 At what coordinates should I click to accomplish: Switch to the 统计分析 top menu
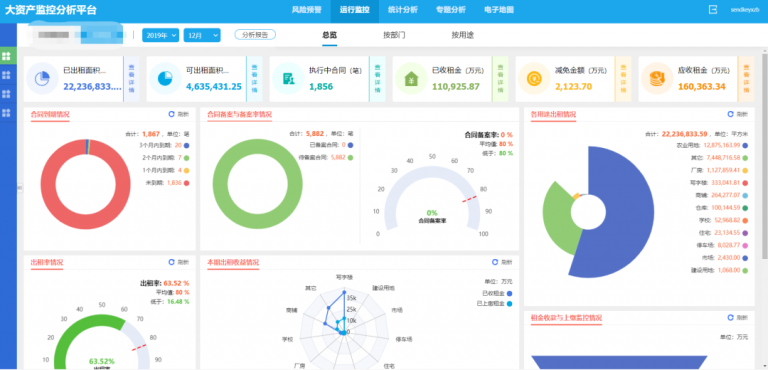click(403, 10)
